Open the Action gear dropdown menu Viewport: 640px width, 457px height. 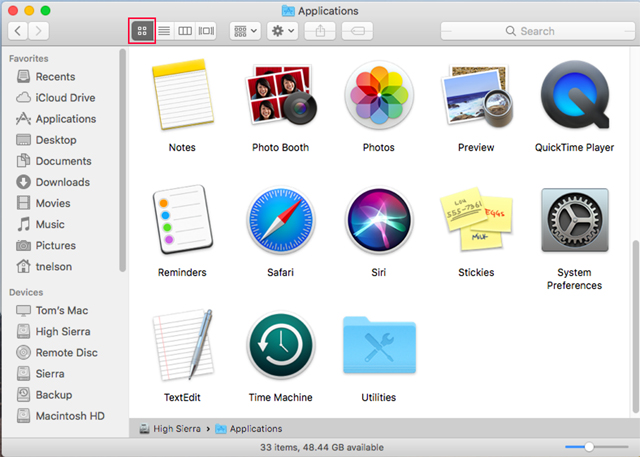283,31
